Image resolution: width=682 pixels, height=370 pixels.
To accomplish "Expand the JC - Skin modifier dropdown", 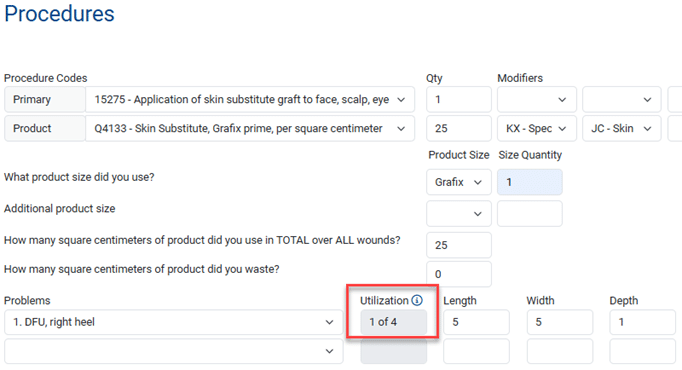I will click(x=622, y=129).
